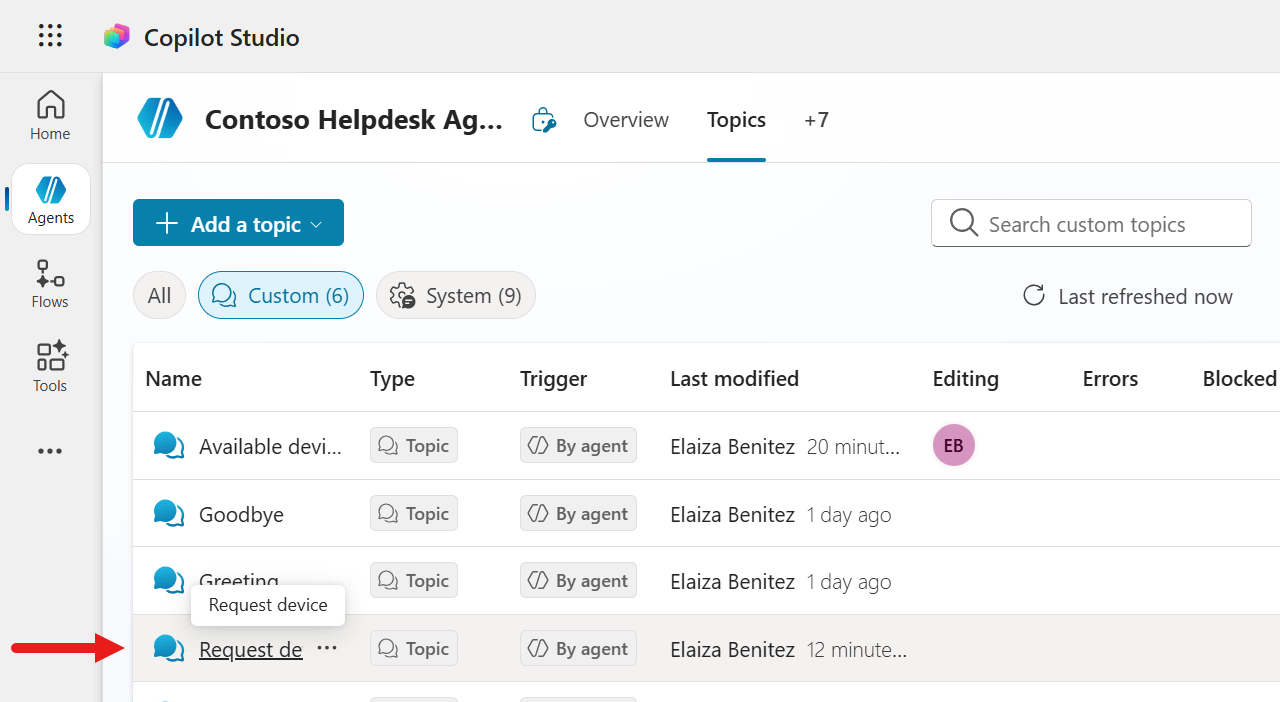Open the +7 overflow menu

click(x=816, y=119)
